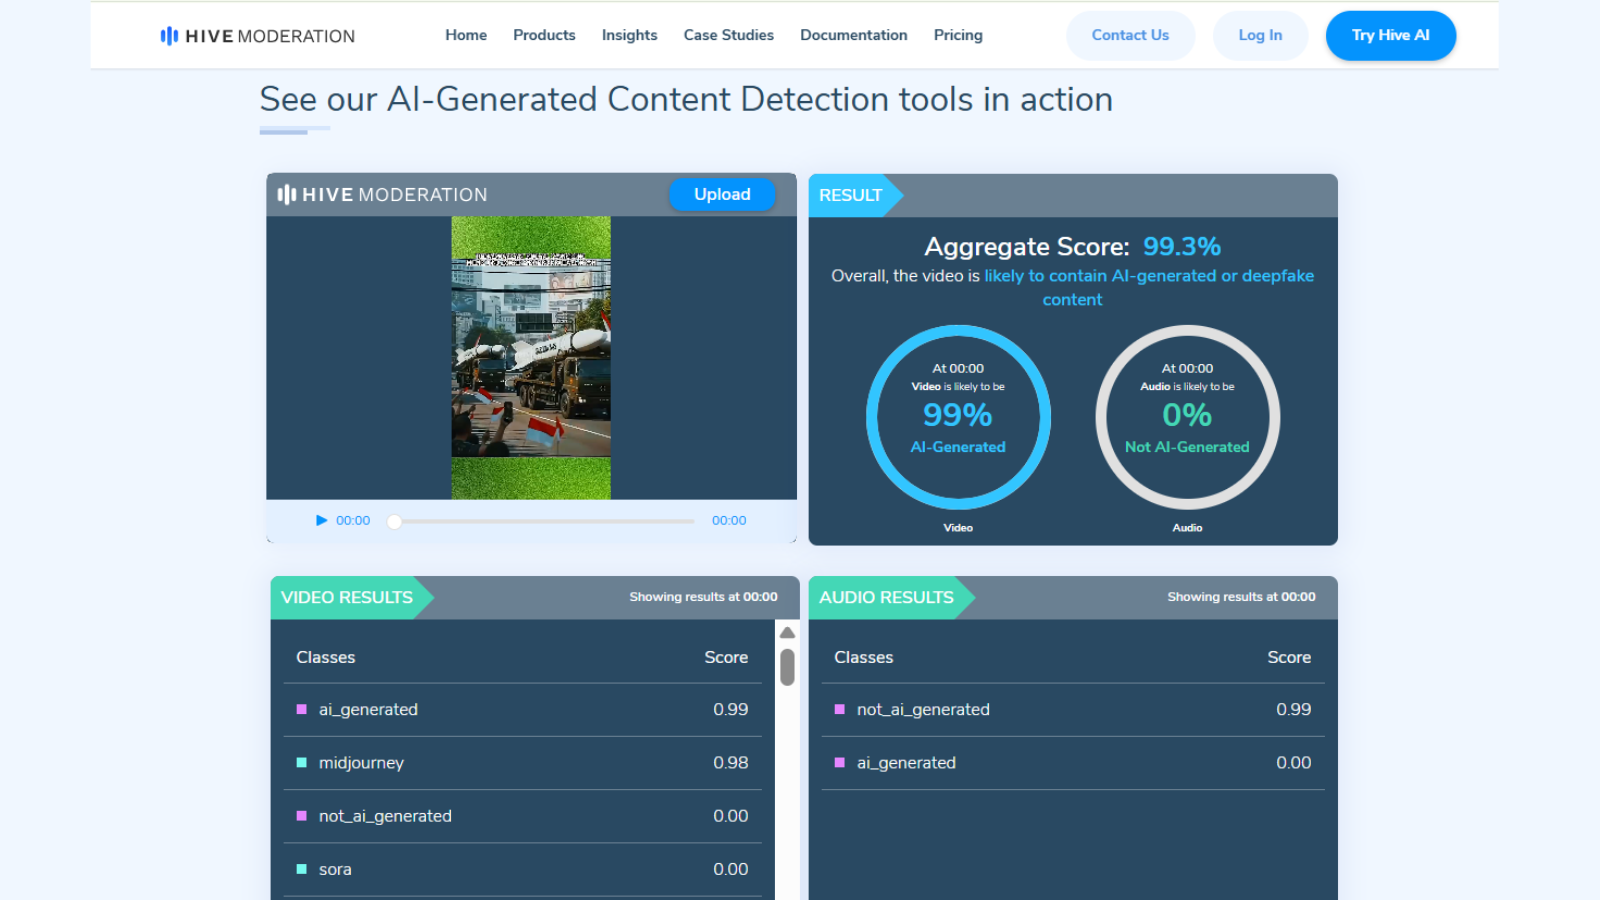The width and height of the screenshot is (1600, 900).
Task: Click the Try Hive AI button
Action: (x=1390, y=35)
